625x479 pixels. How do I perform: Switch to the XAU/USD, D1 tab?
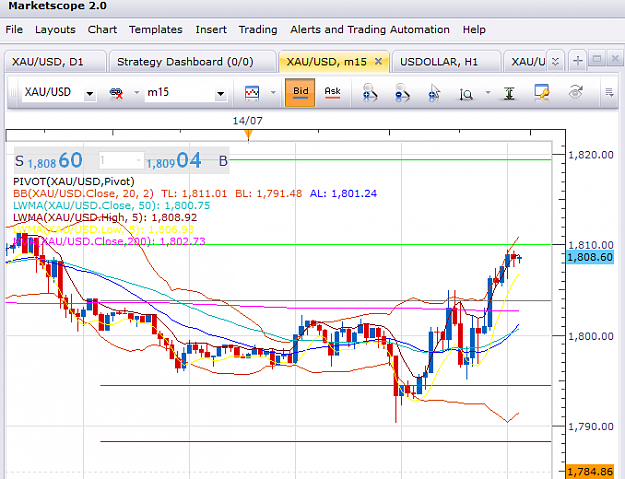(55, 62)
